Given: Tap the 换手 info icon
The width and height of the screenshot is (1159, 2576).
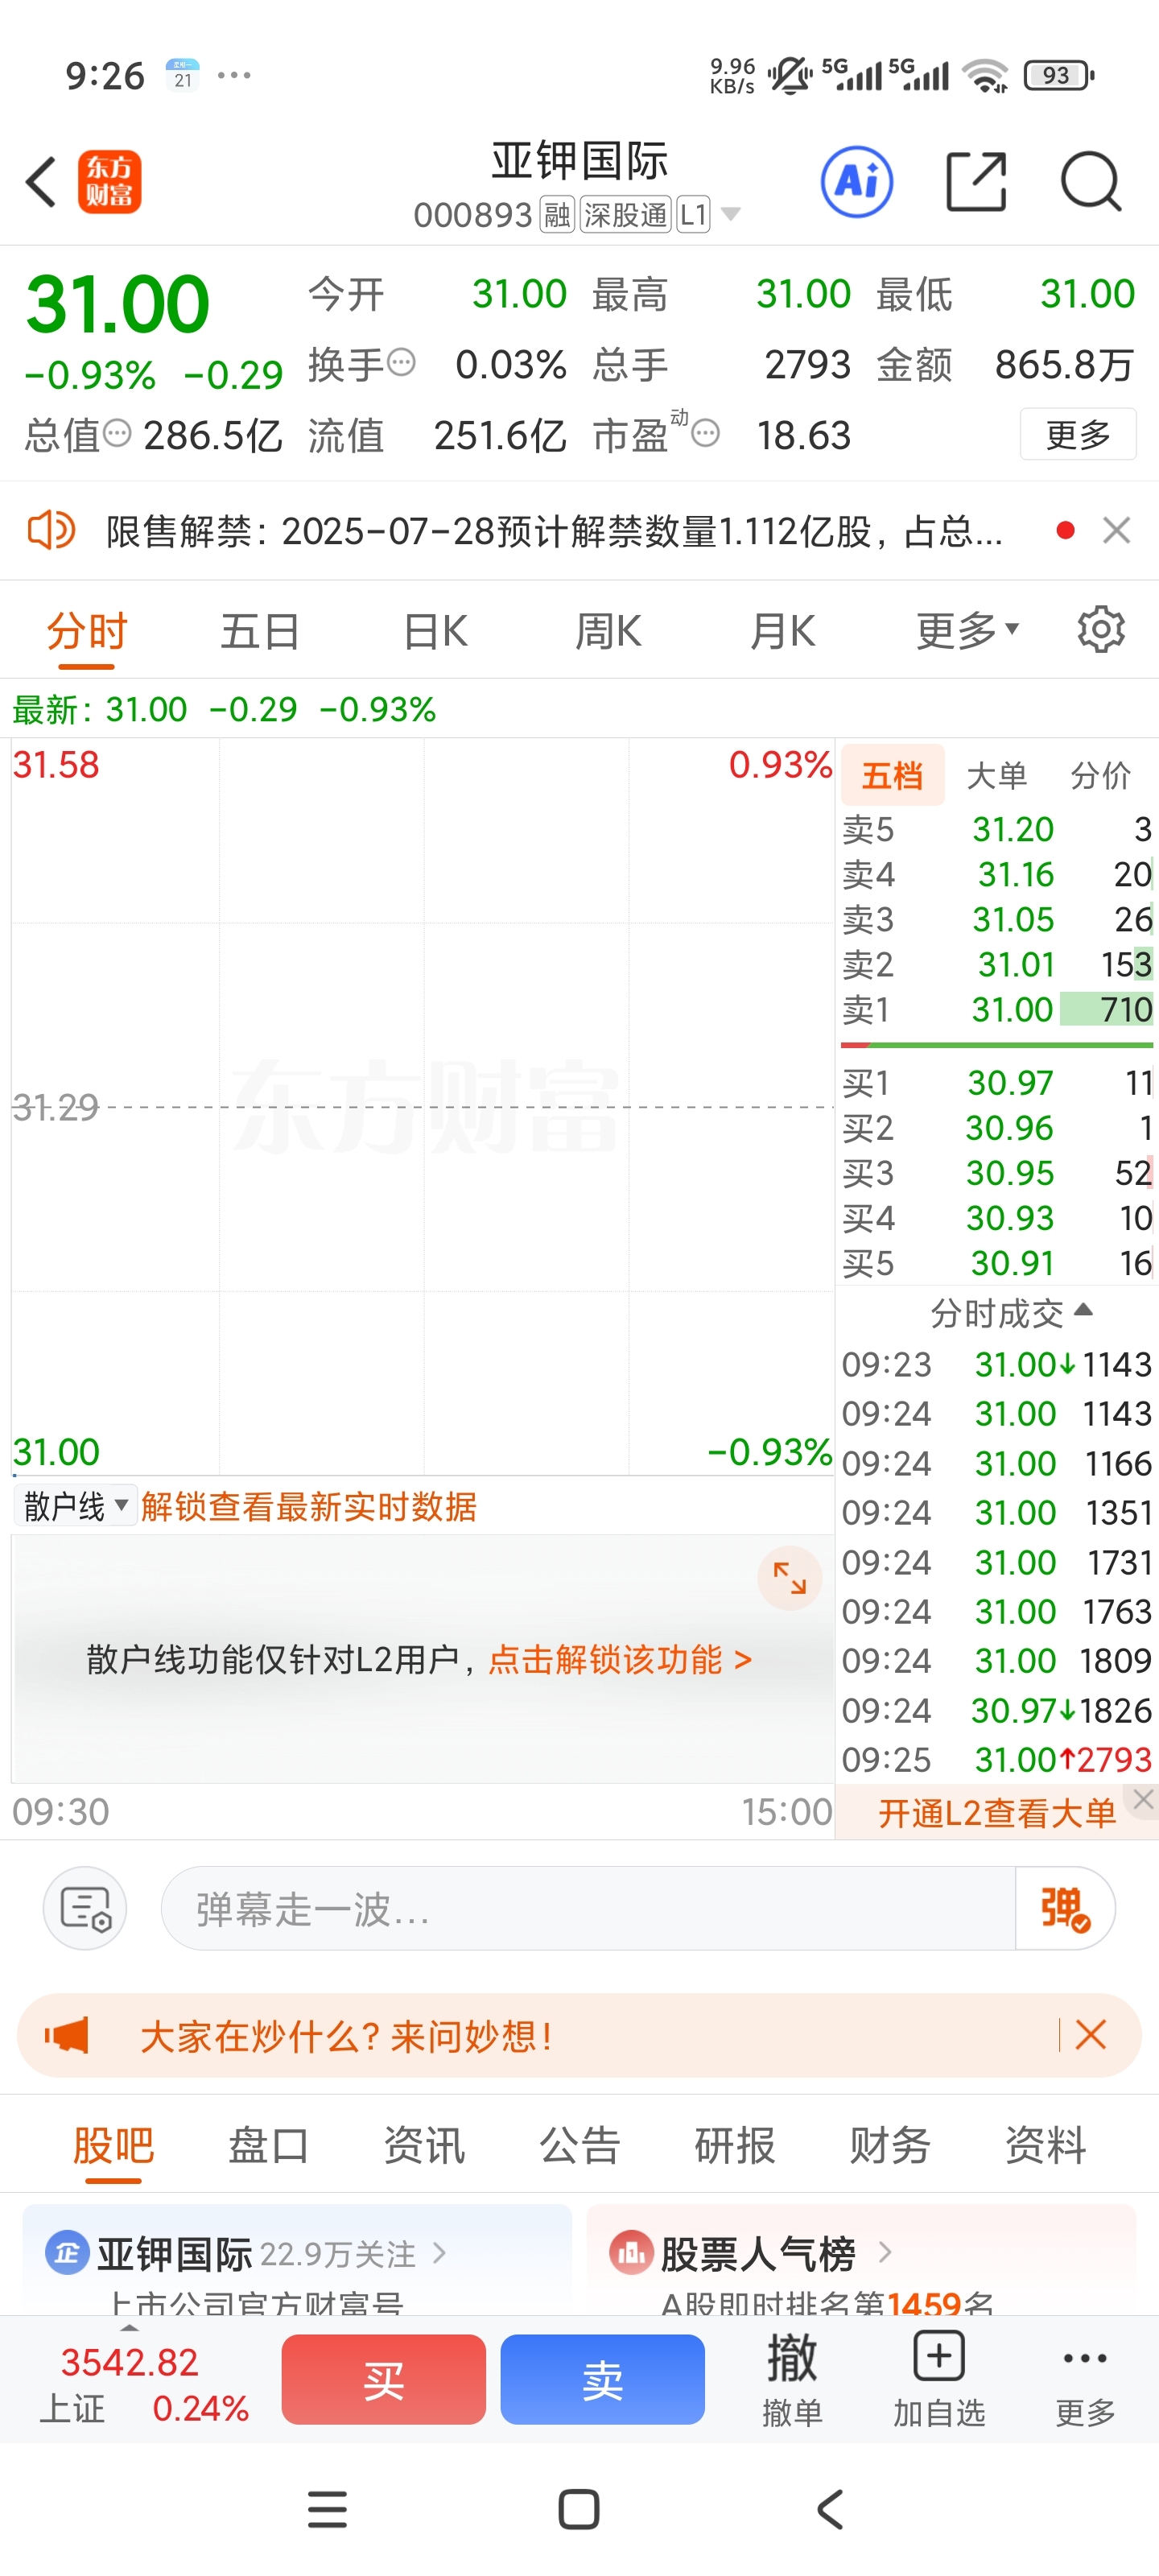Looking at the screenshot, I should [401, 362].
